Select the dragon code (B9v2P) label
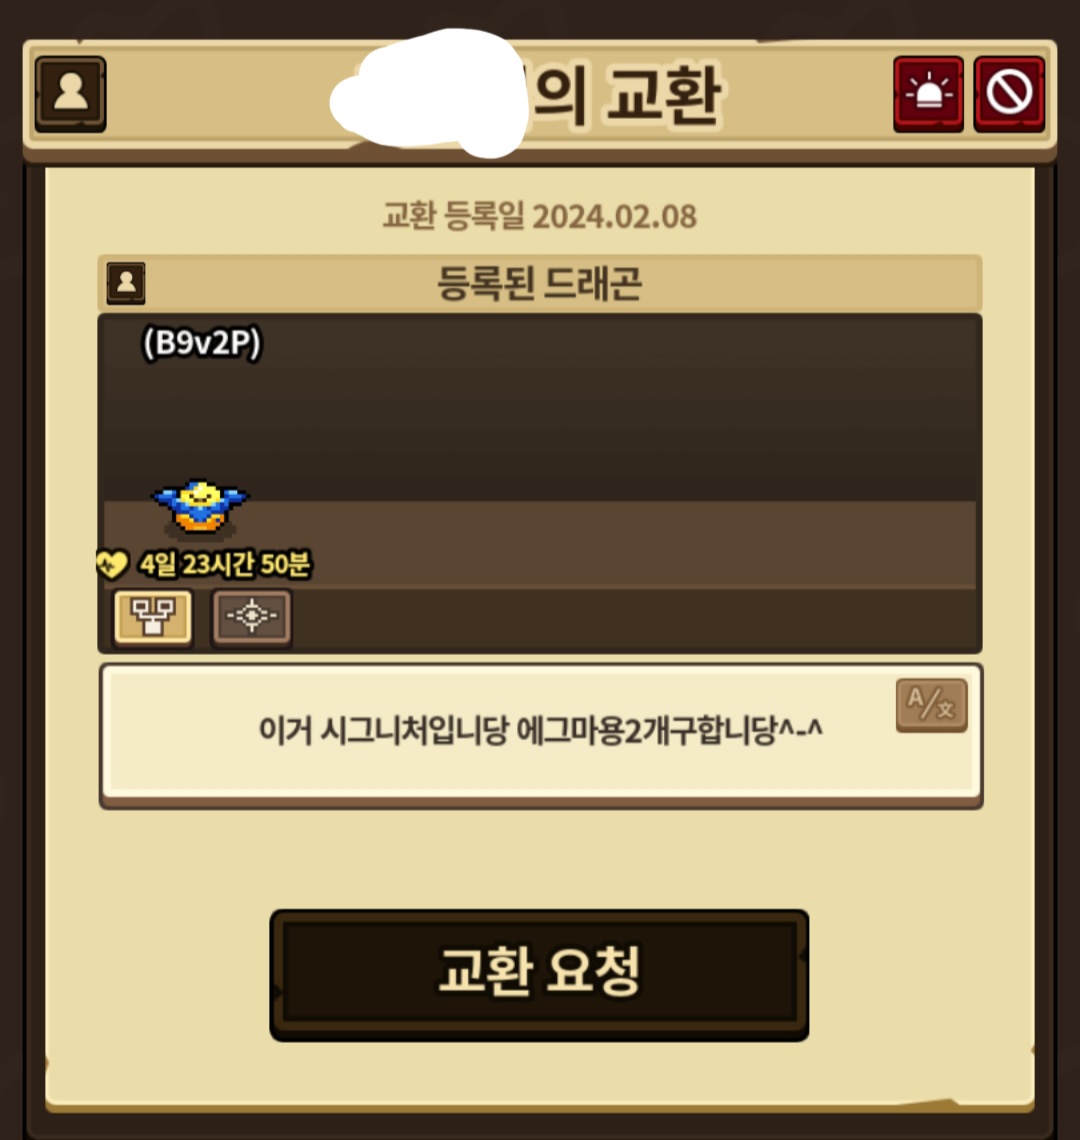This screenshot has width=1080, height=1140. 201,343
